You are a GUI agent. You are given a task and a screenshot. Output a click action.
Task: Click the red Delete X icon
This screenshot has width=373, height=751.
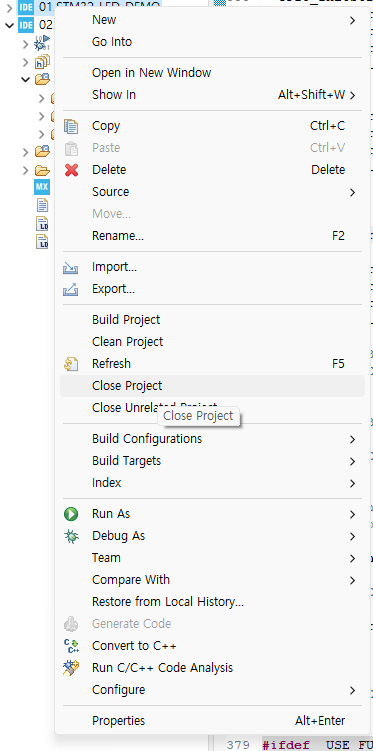71,170
